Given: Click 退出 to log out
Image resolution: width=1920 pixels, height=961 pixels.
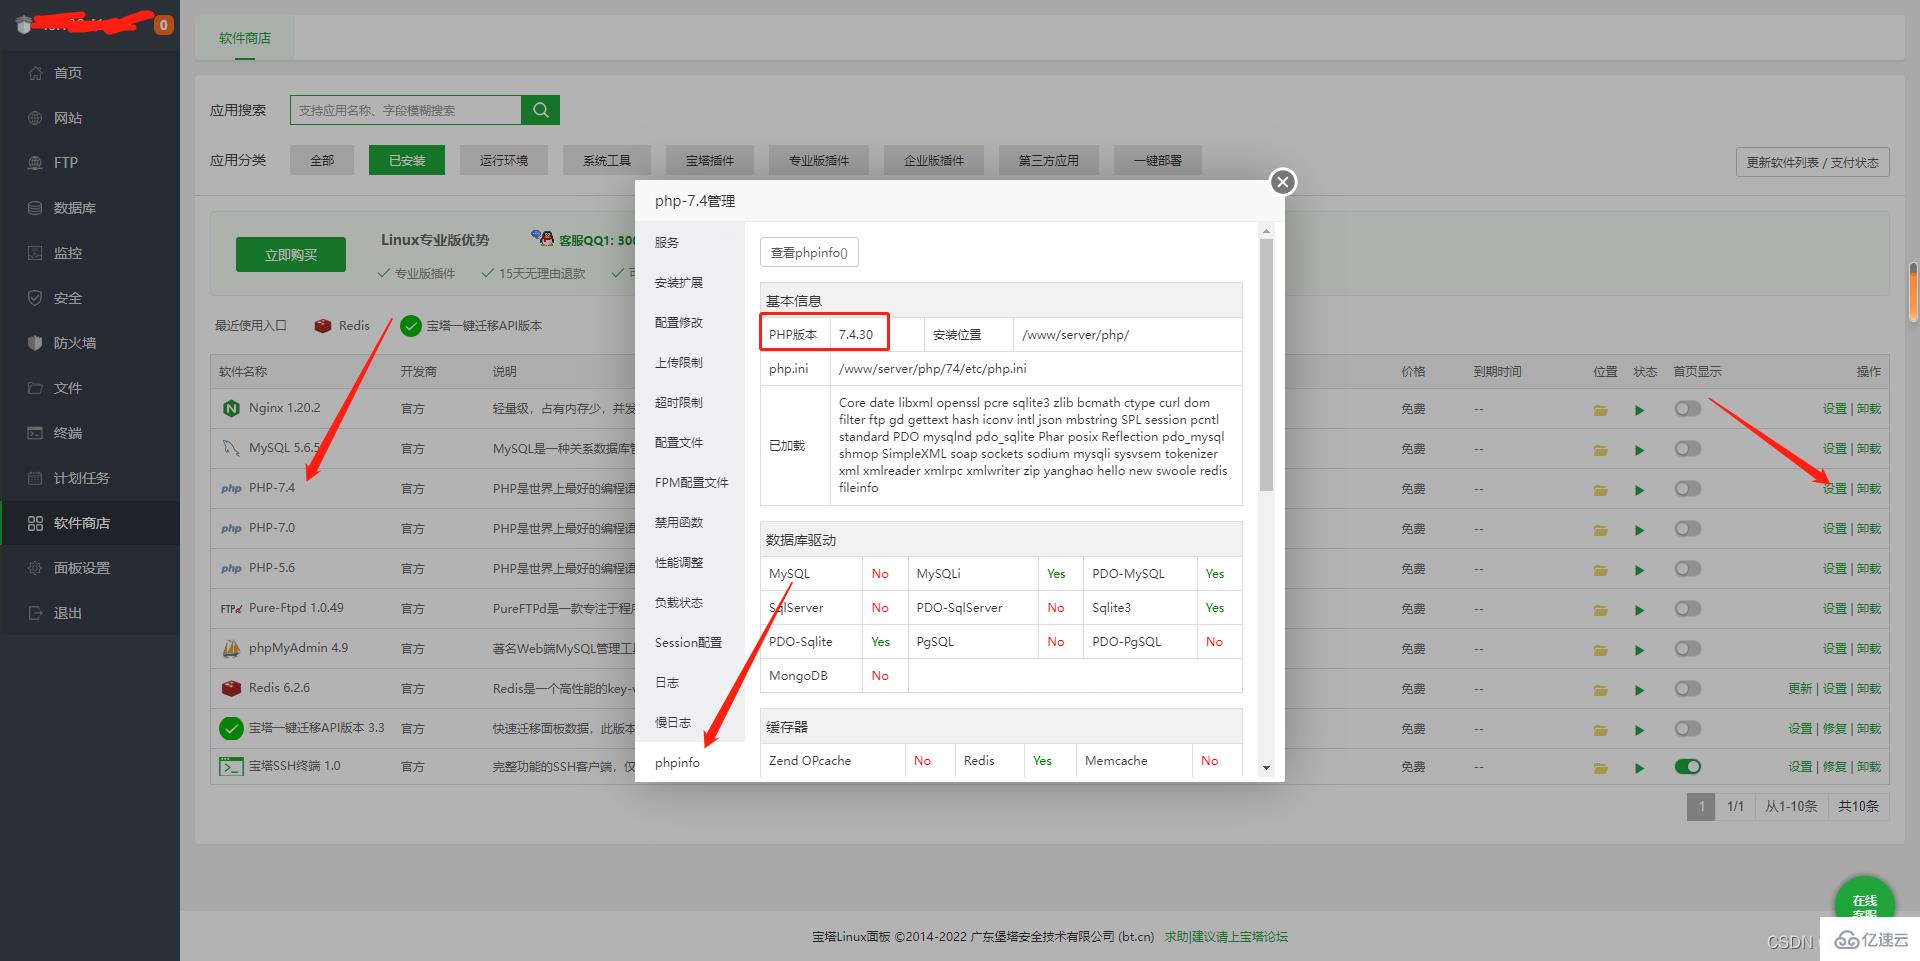Looking at the screenshot, I should pyautogui.click(x=68, y=613).
